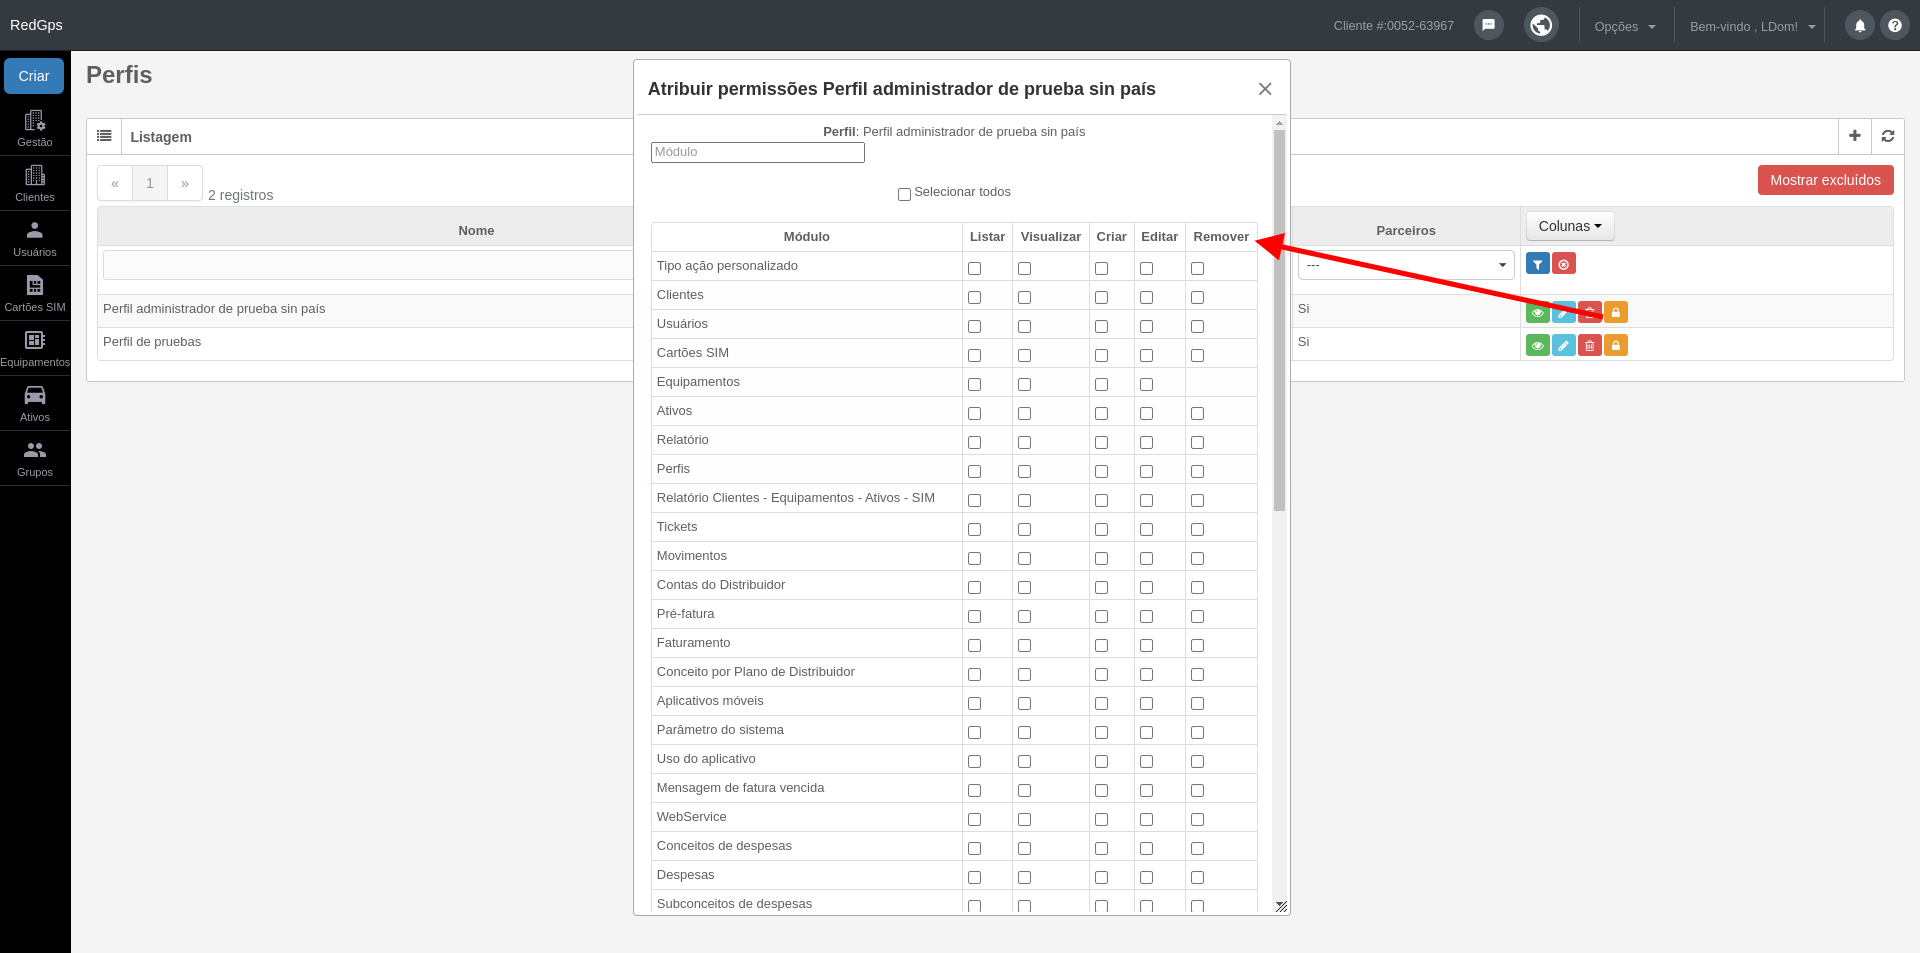Open the Parceiros filter dropdown
The image size is (1920, 953).
[x=1406, y=265]
